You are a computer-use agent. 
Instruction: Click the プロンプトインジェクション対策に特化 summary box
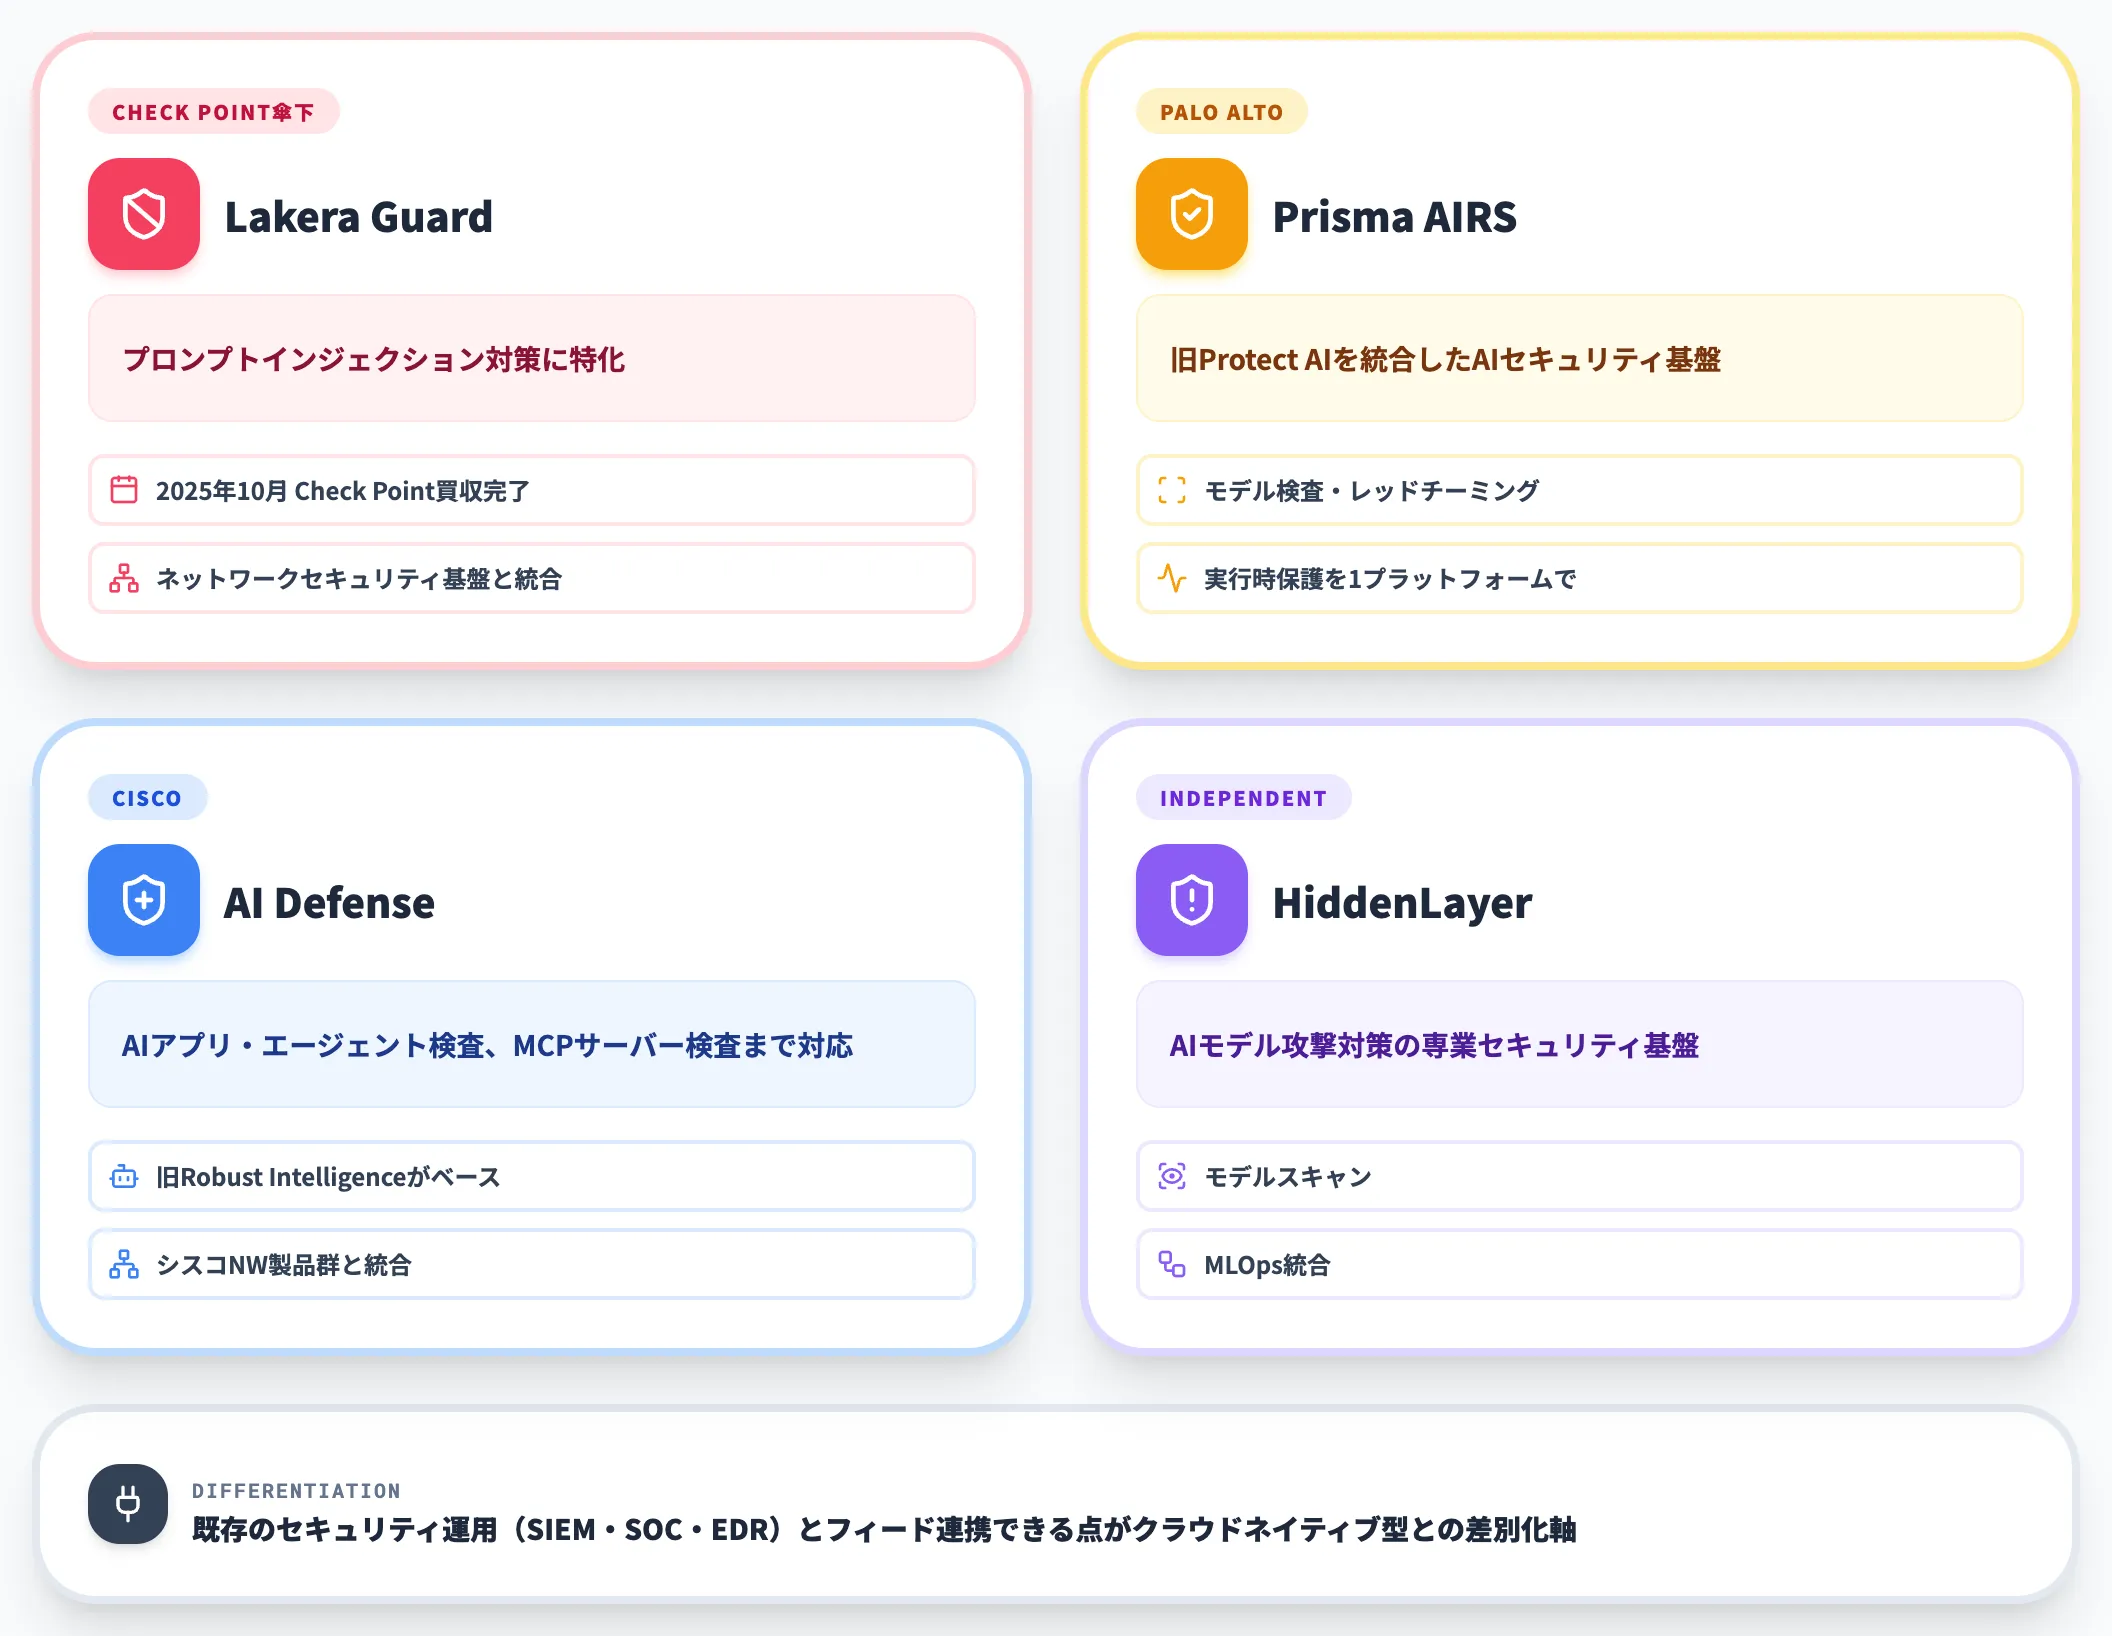pyautogui.click(x=532, y=358)
